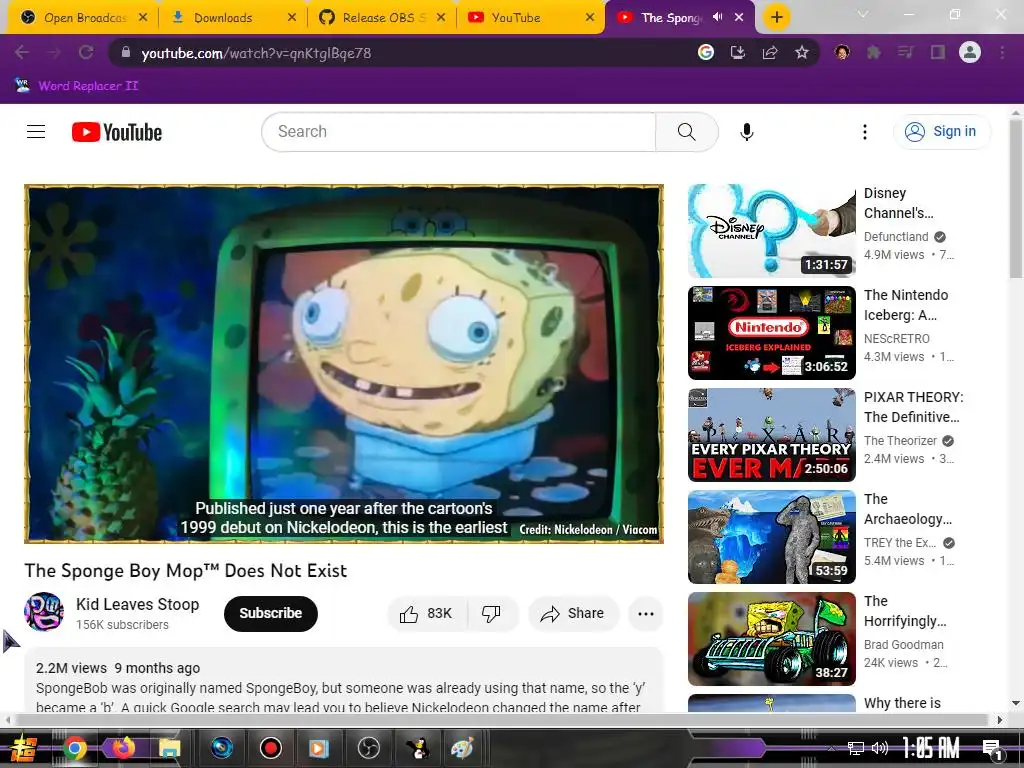Start voice search with microphone icon

746,132
